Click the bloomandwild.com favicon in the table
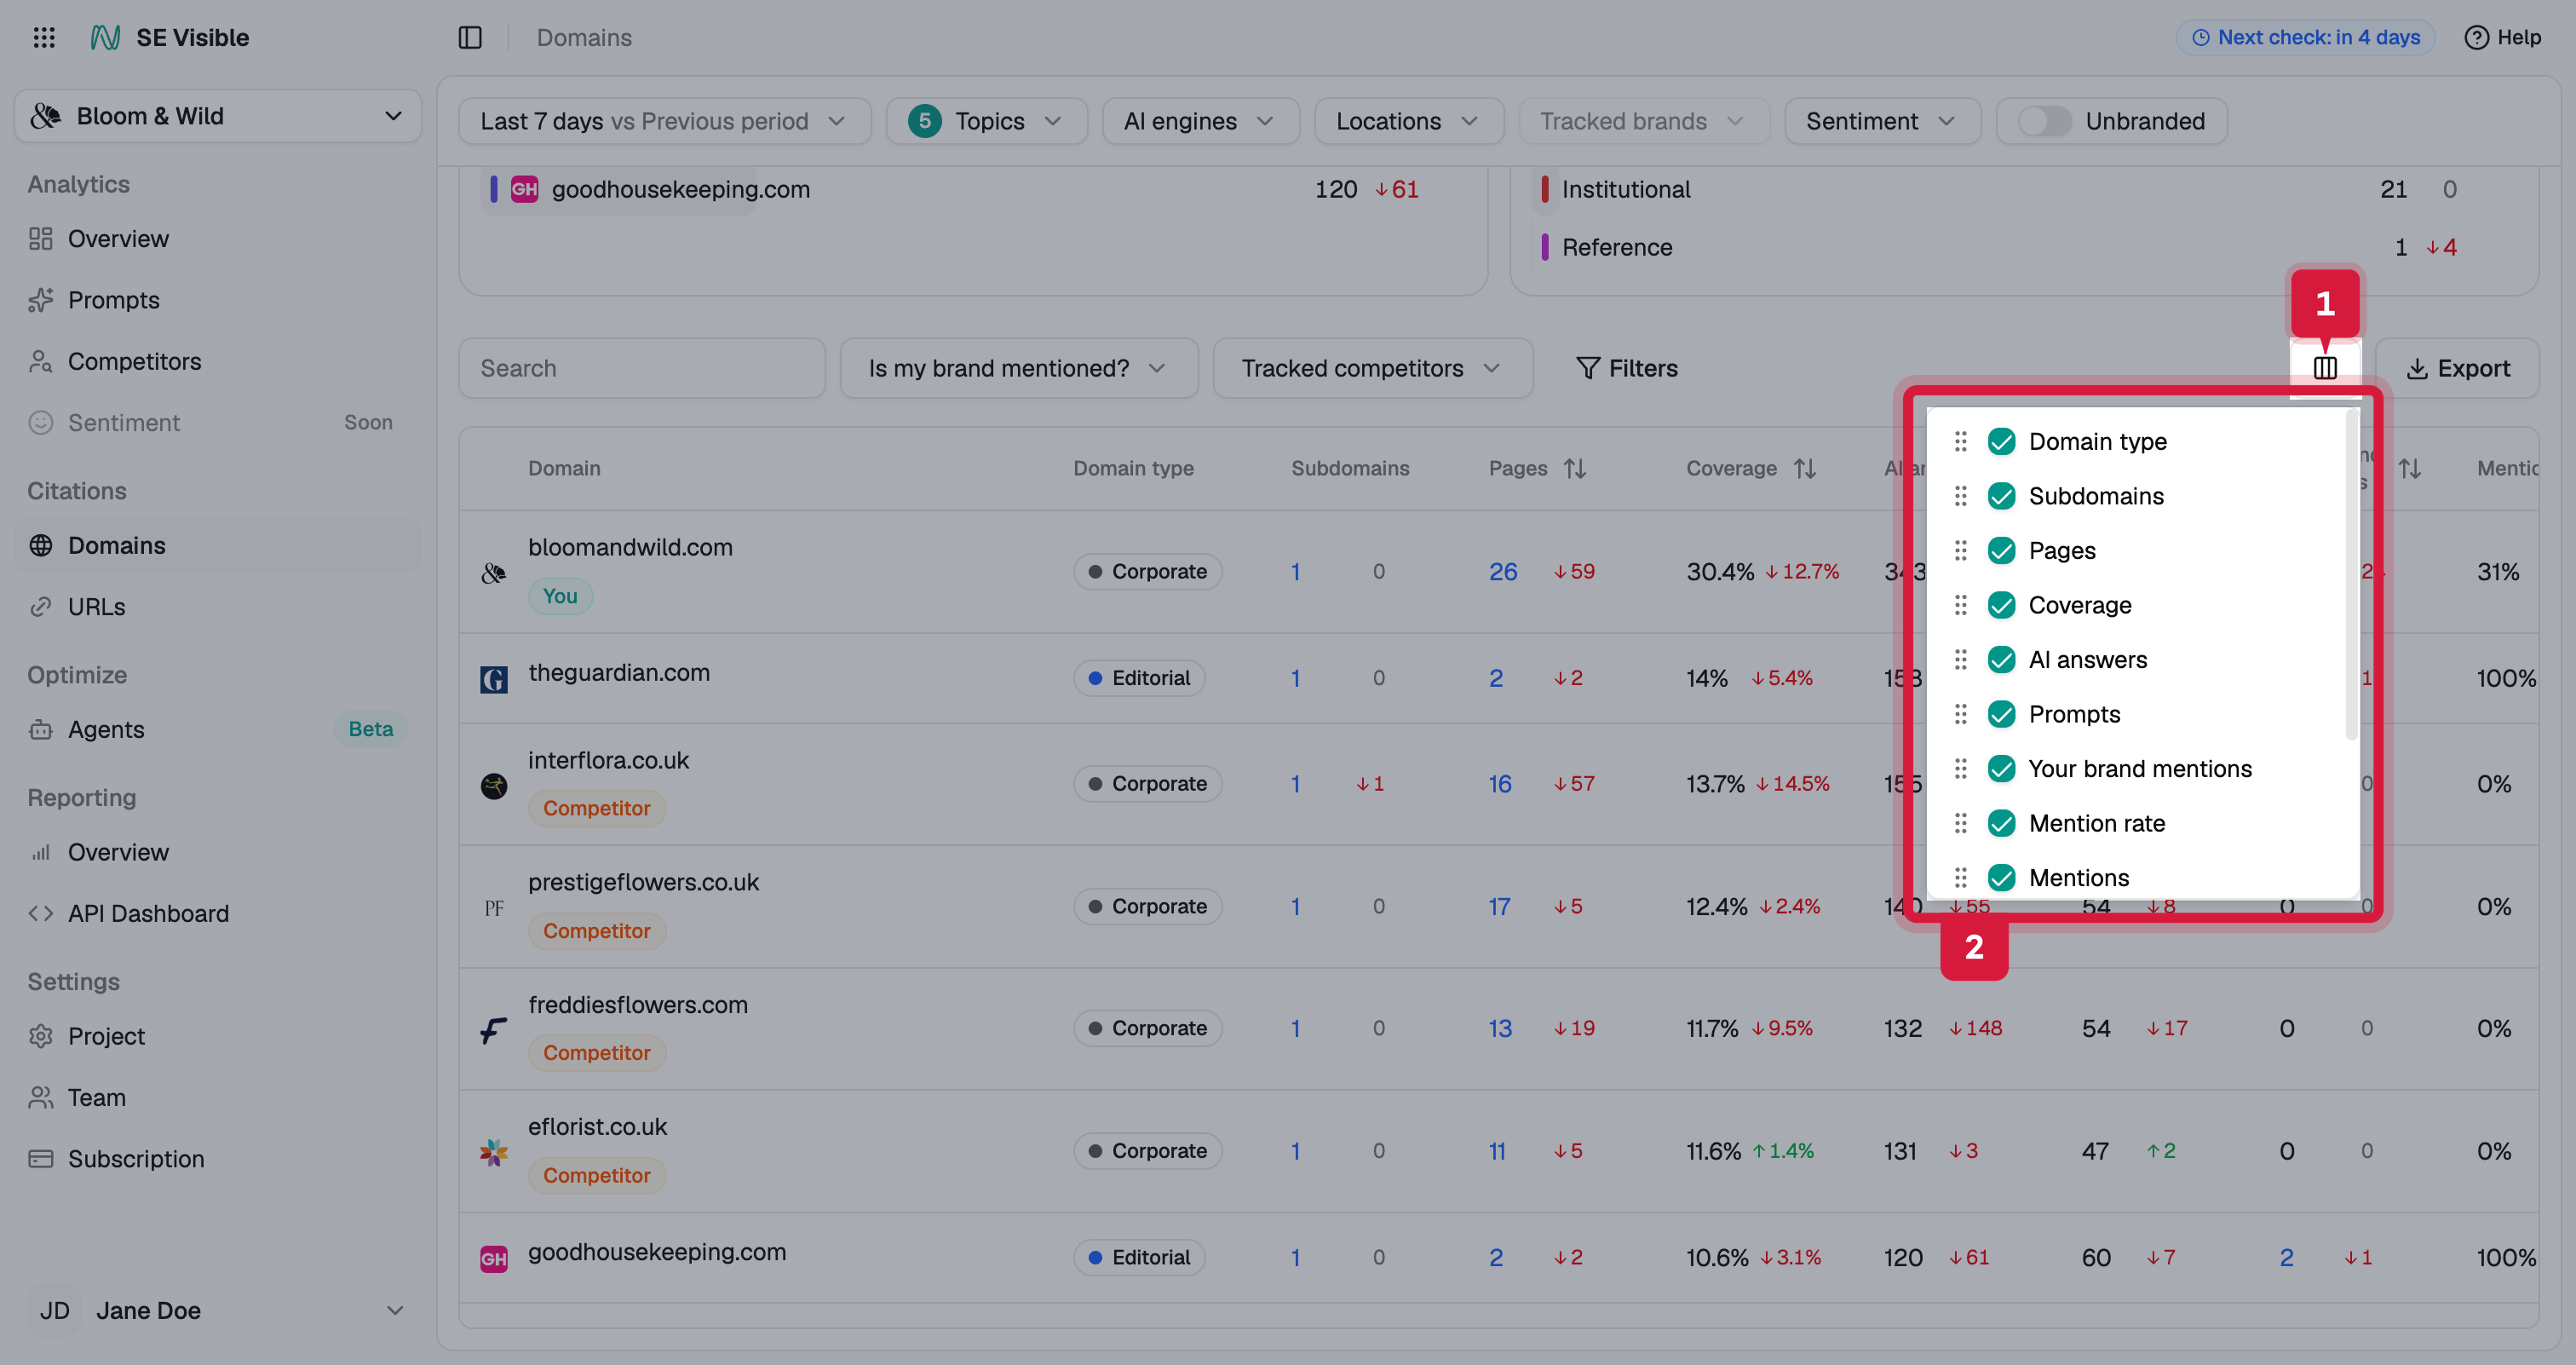The height and width of the screenshot is (1365, 2576). click(x=494, y=573)
